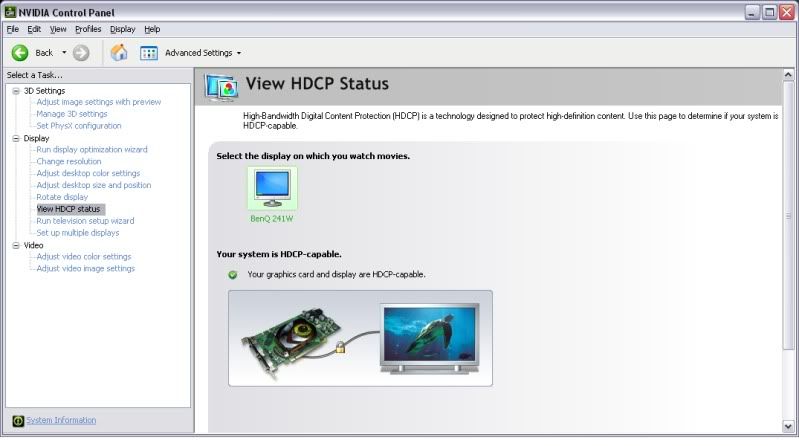Open Adjust desktop size and position
Viewport: 799px width, 446px height.
click(94, 185)
